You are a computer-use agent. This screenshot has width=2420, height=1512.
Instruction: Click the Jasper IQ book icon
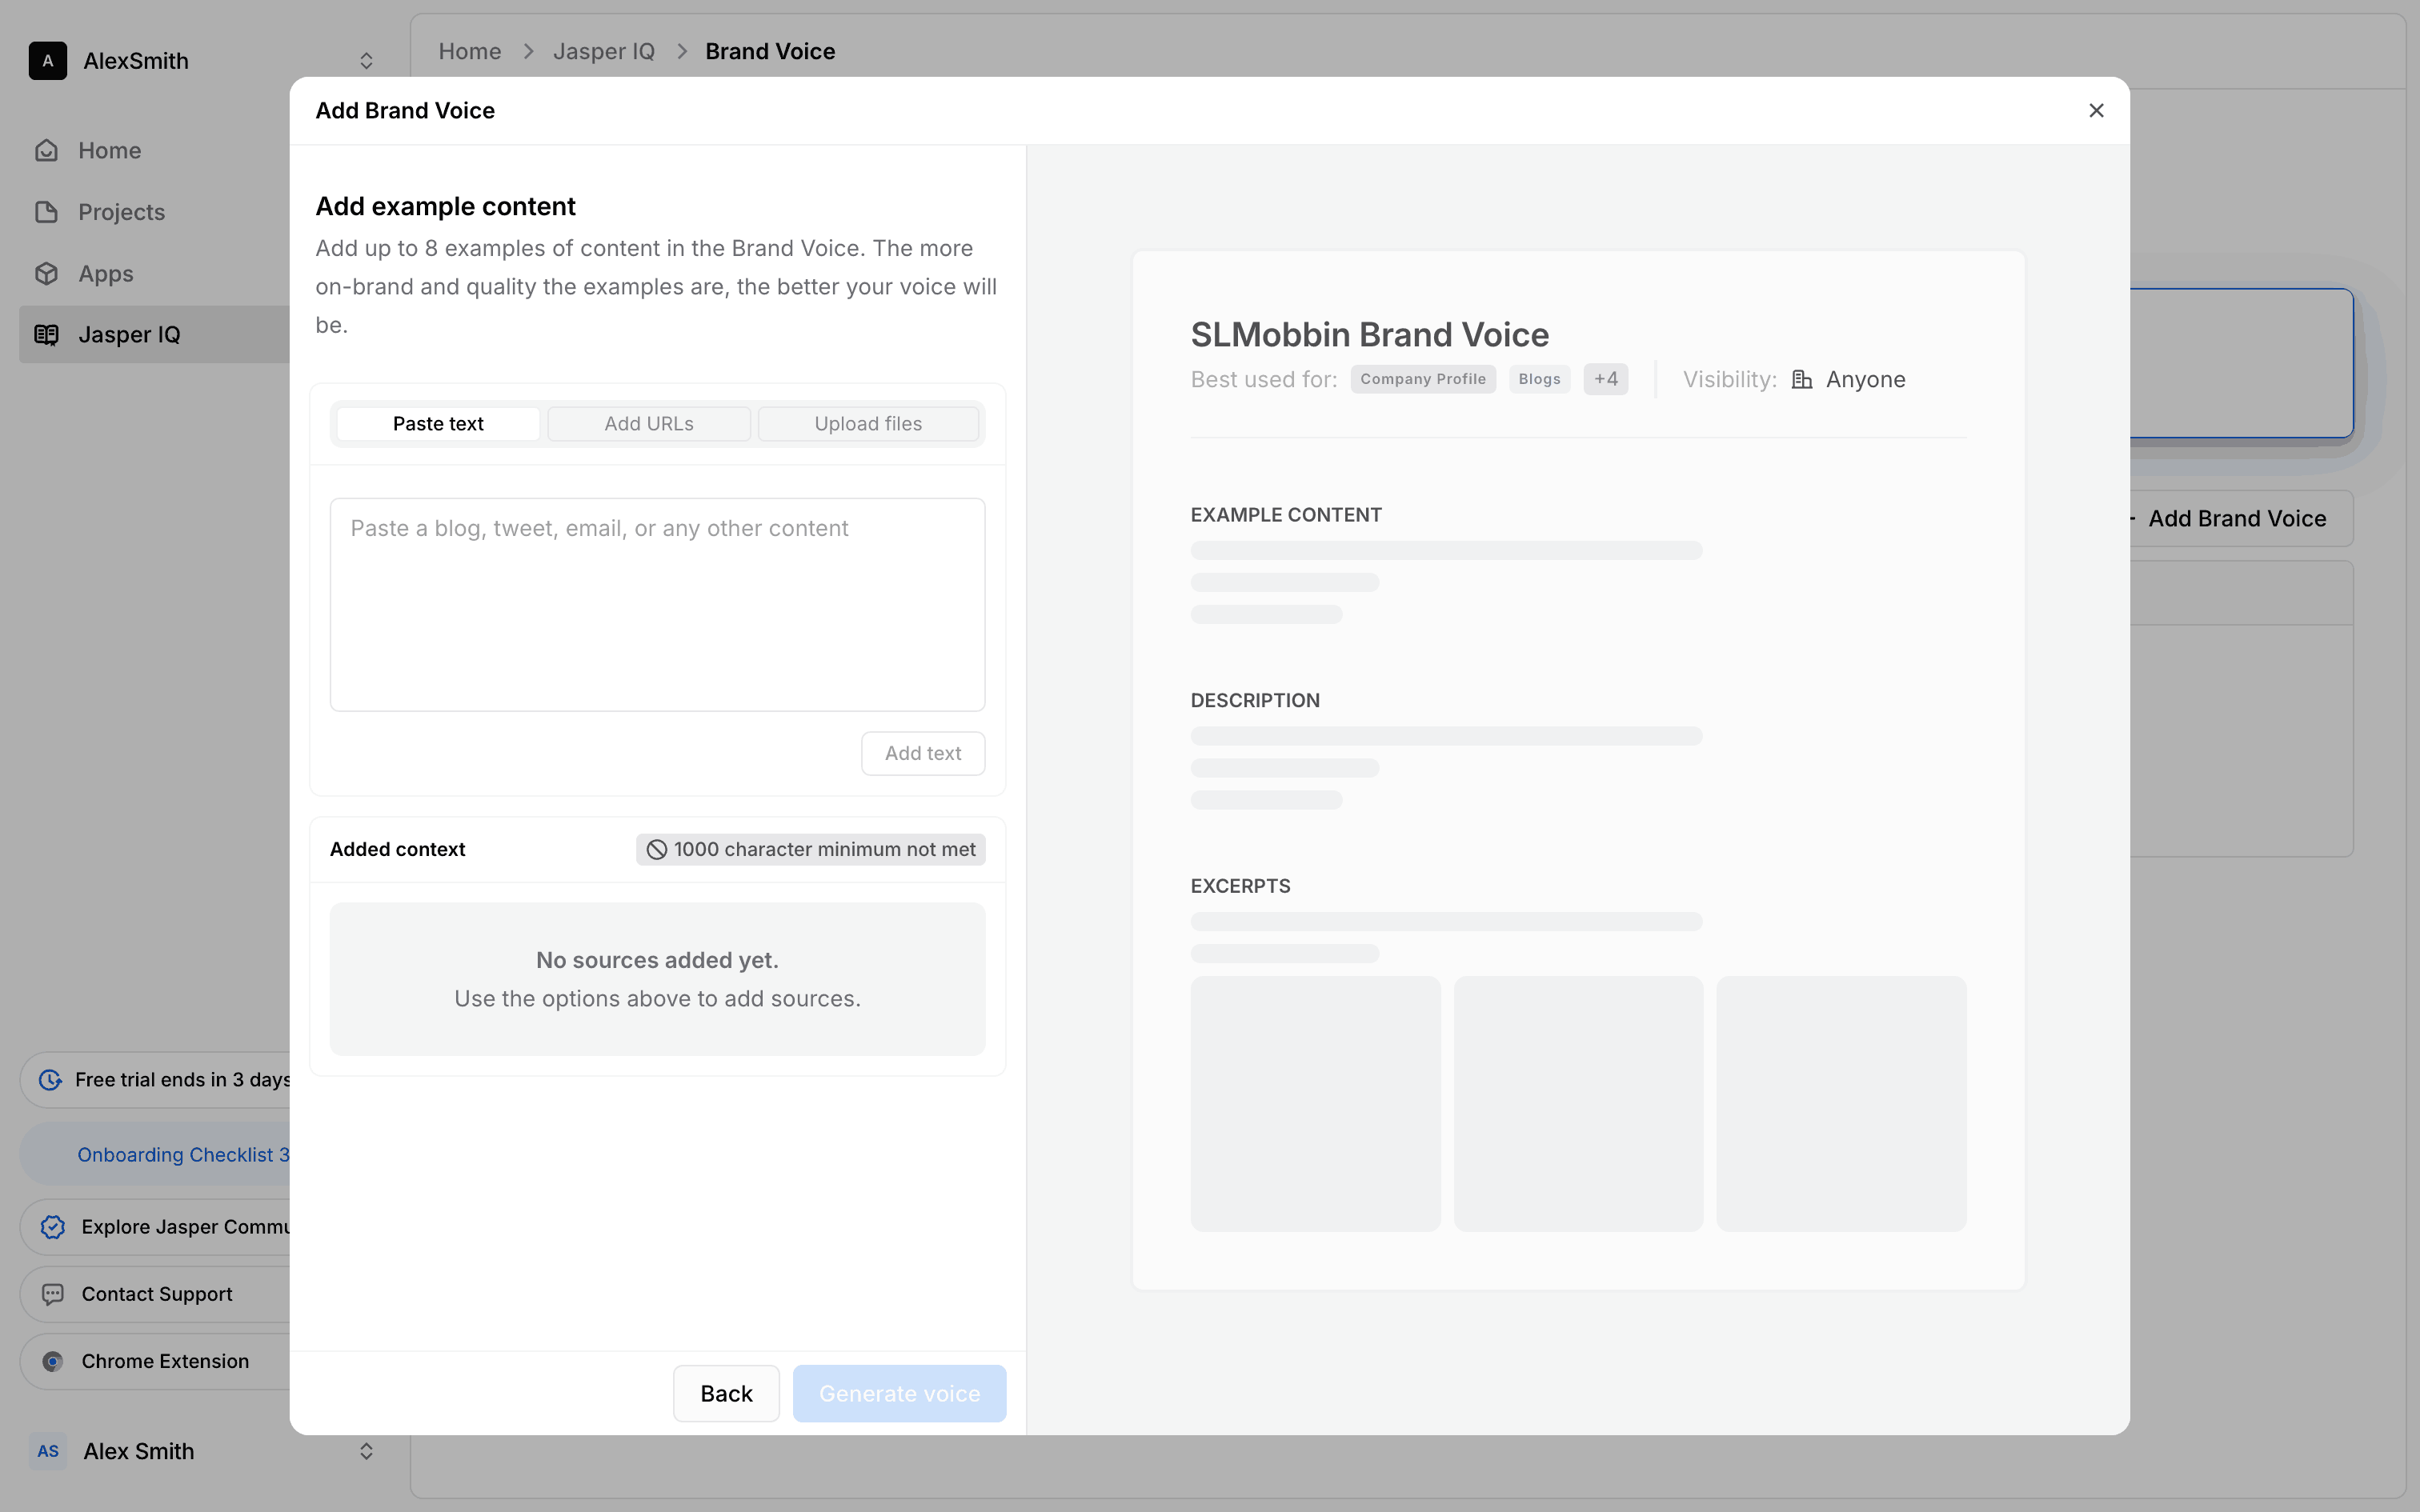pyautogui.click(x=47, y=335)
